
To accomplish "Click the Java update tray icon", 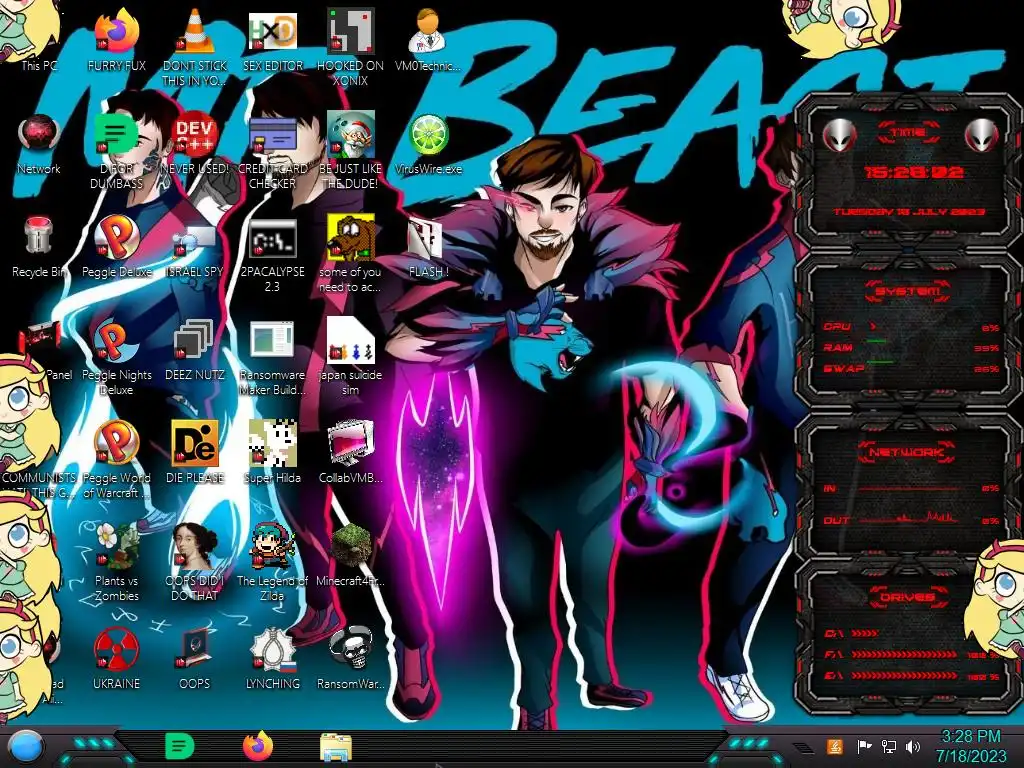I will (x=835, y=746).
